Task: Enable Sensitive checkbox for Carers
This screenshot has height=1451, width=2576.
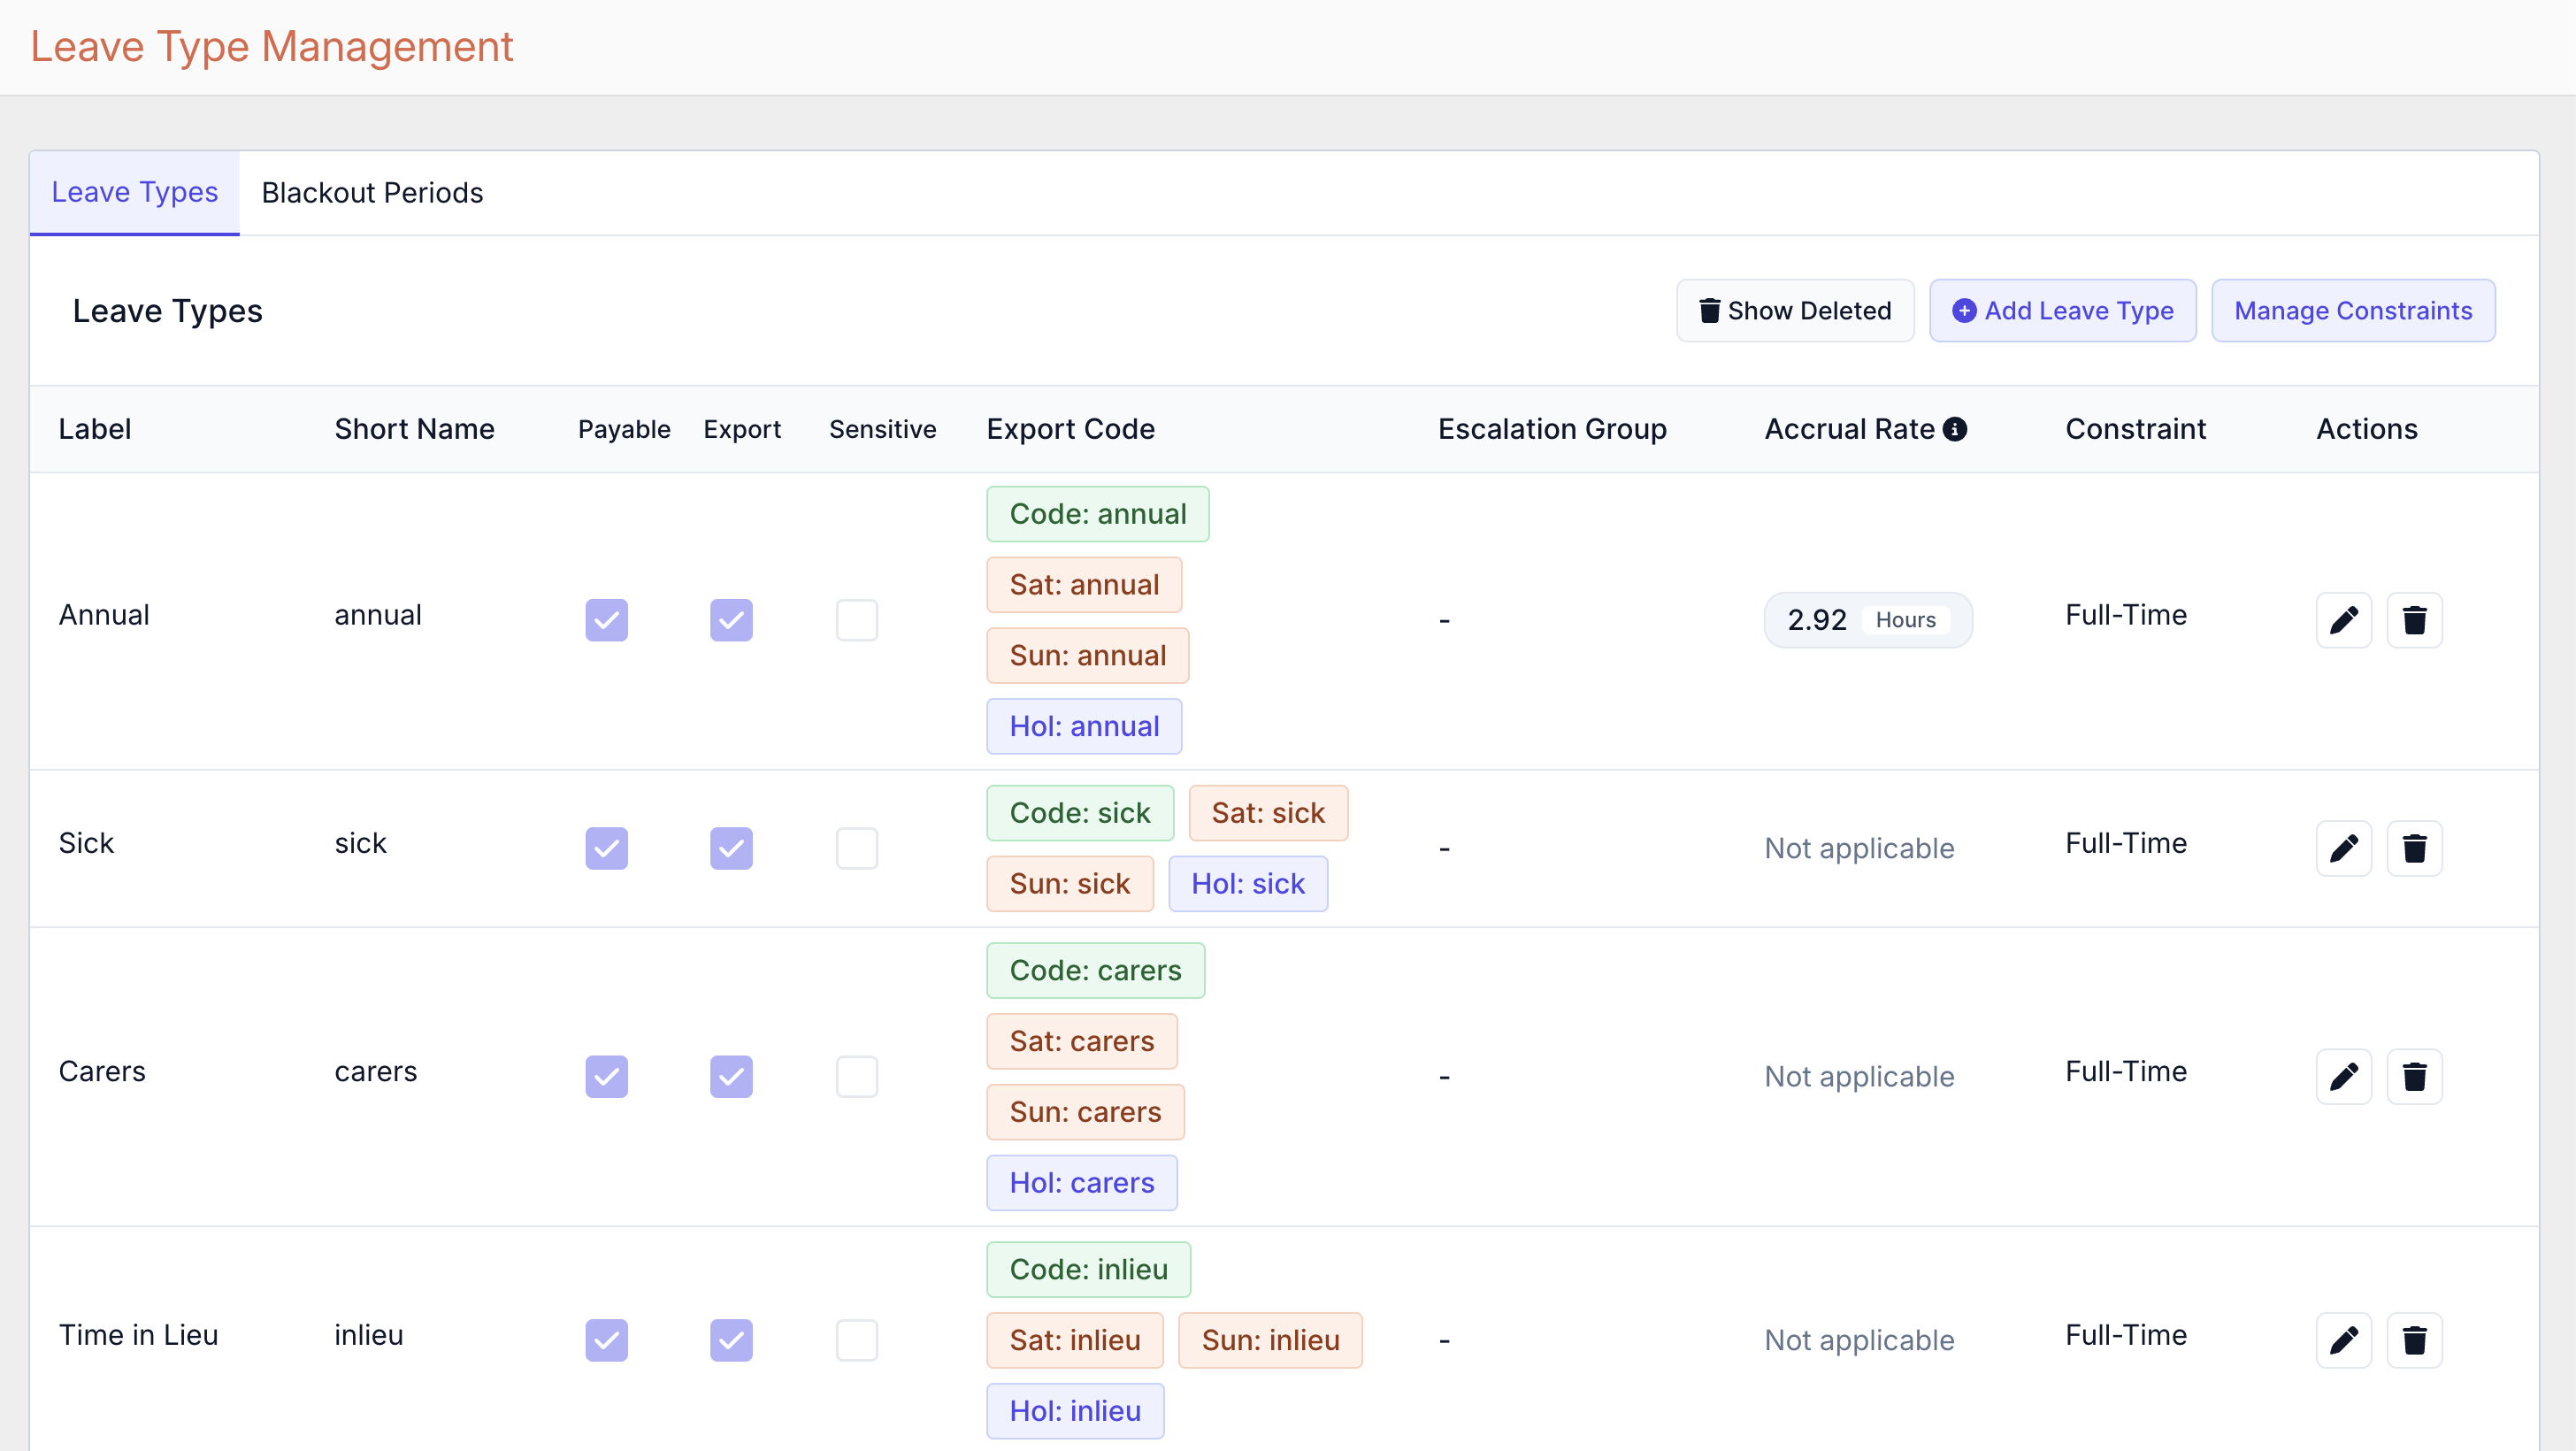Action: tap(857, 1076)
